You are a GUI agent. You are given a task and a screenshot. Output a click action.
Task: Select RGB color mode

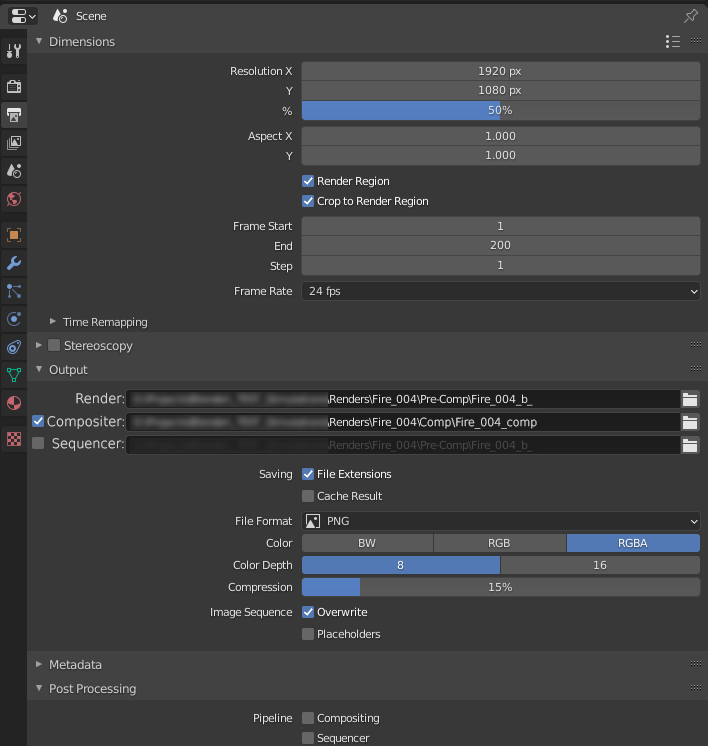coord(500,543)
